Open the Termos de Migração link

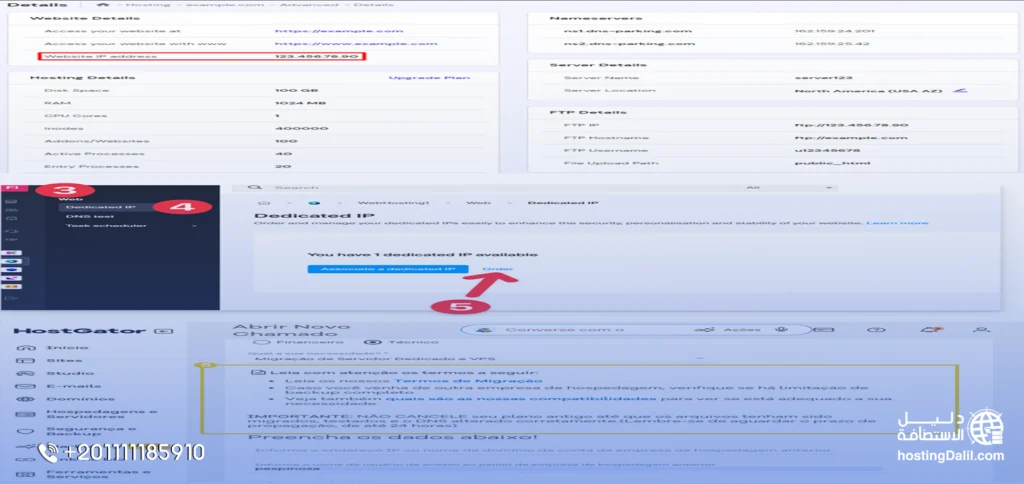tap(468, 380)
